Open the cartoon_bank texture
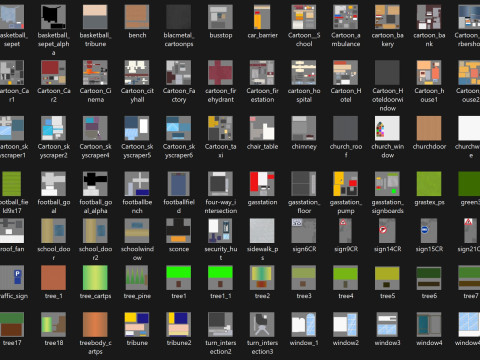 (429, 17)
